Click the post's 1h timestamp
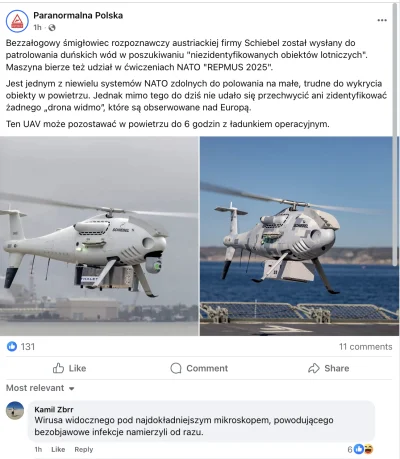Image resolution: width=400 pixels, height=459 pixels. [x=37, y=28]
